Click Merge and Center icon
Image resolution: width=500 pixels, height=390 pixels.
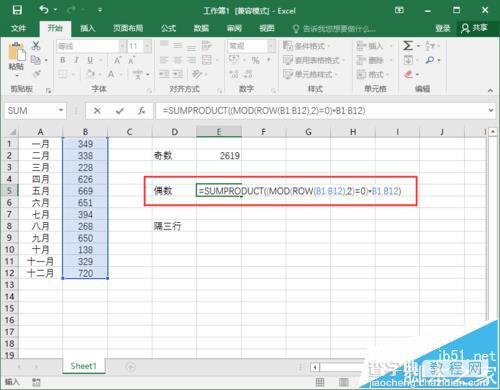[x=207, y=60]
